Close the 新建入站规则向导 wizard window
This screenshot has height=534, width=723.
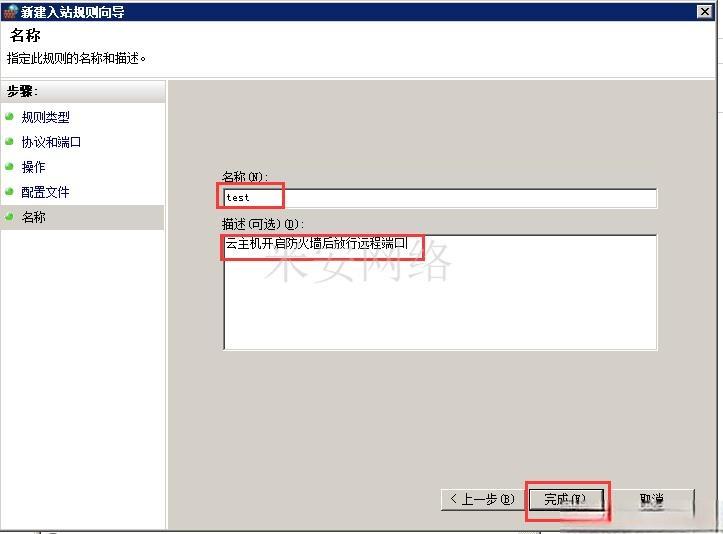704,12
